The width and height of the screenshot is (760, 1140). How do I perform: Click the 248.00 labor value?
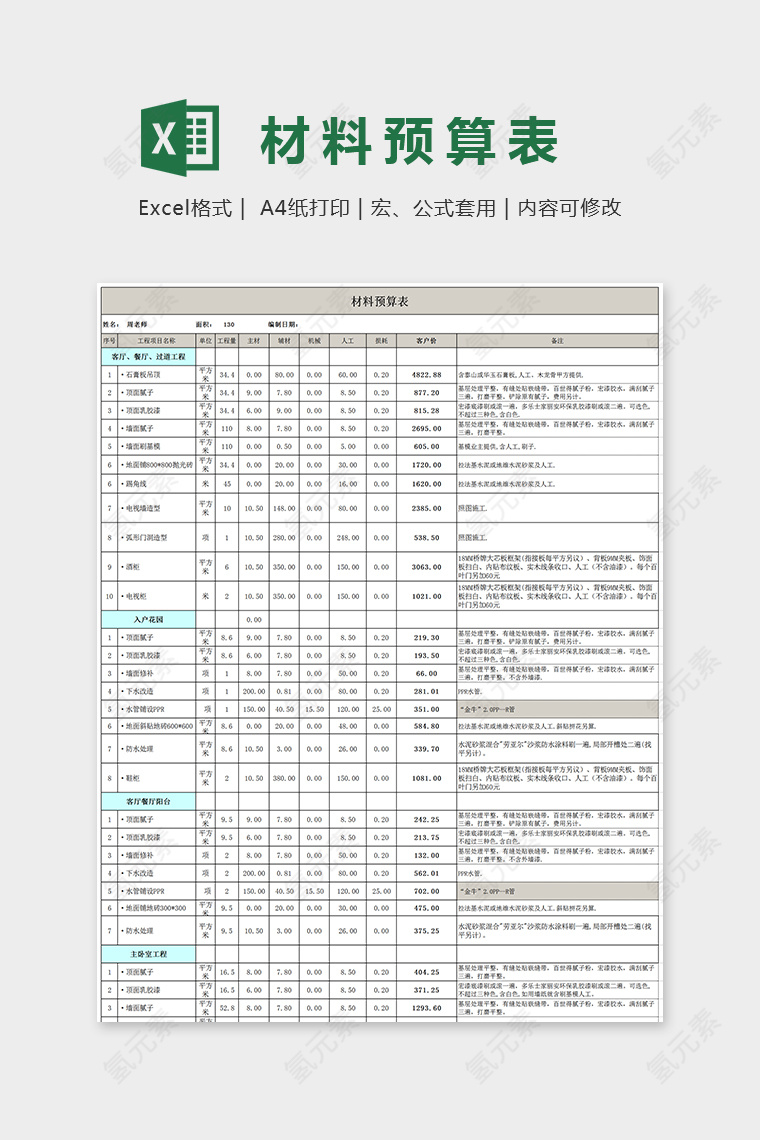(x=348, y=538)
